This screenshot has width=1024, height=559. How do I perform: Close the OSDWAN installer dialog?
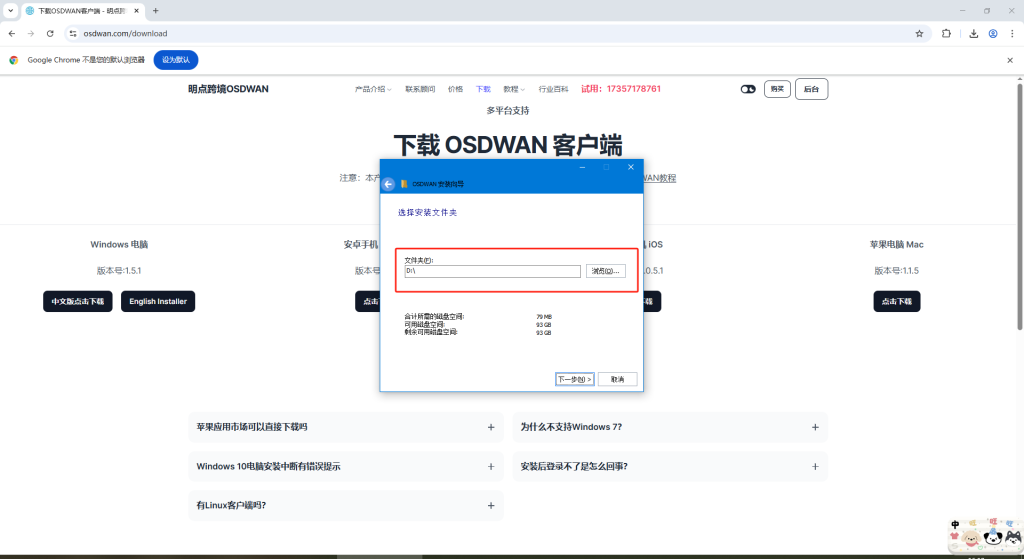point(631,167)
